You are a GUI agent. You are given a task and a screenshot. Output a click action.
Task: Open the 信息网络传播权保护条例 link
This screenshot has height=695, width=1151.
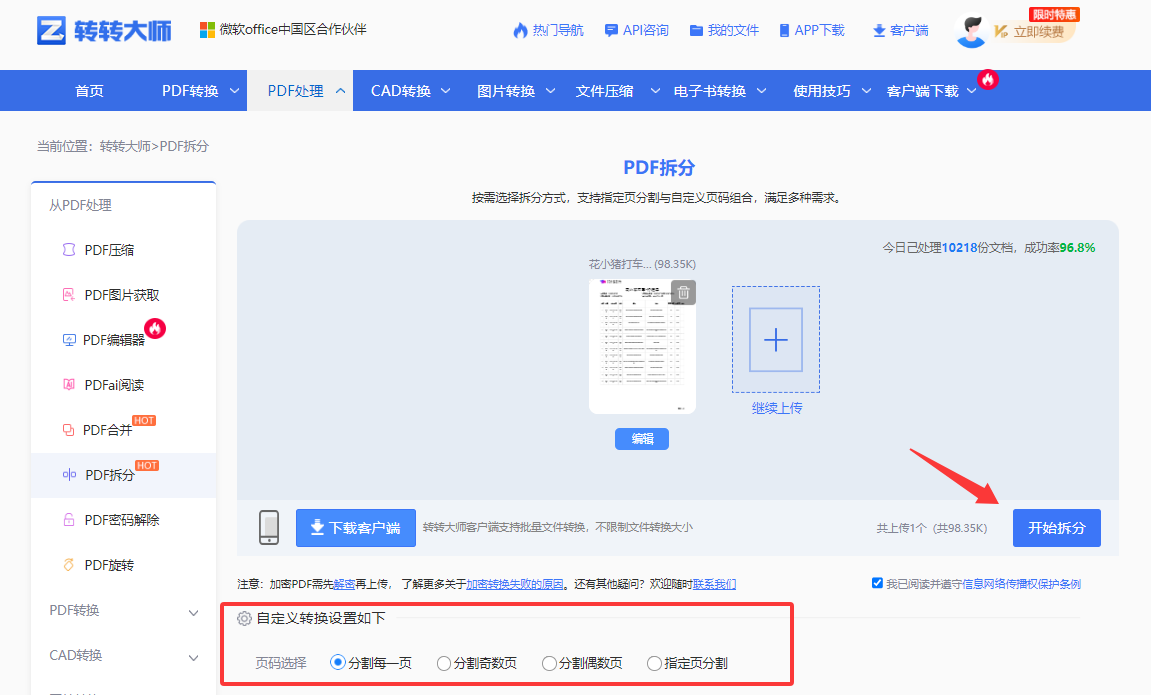1021,584
